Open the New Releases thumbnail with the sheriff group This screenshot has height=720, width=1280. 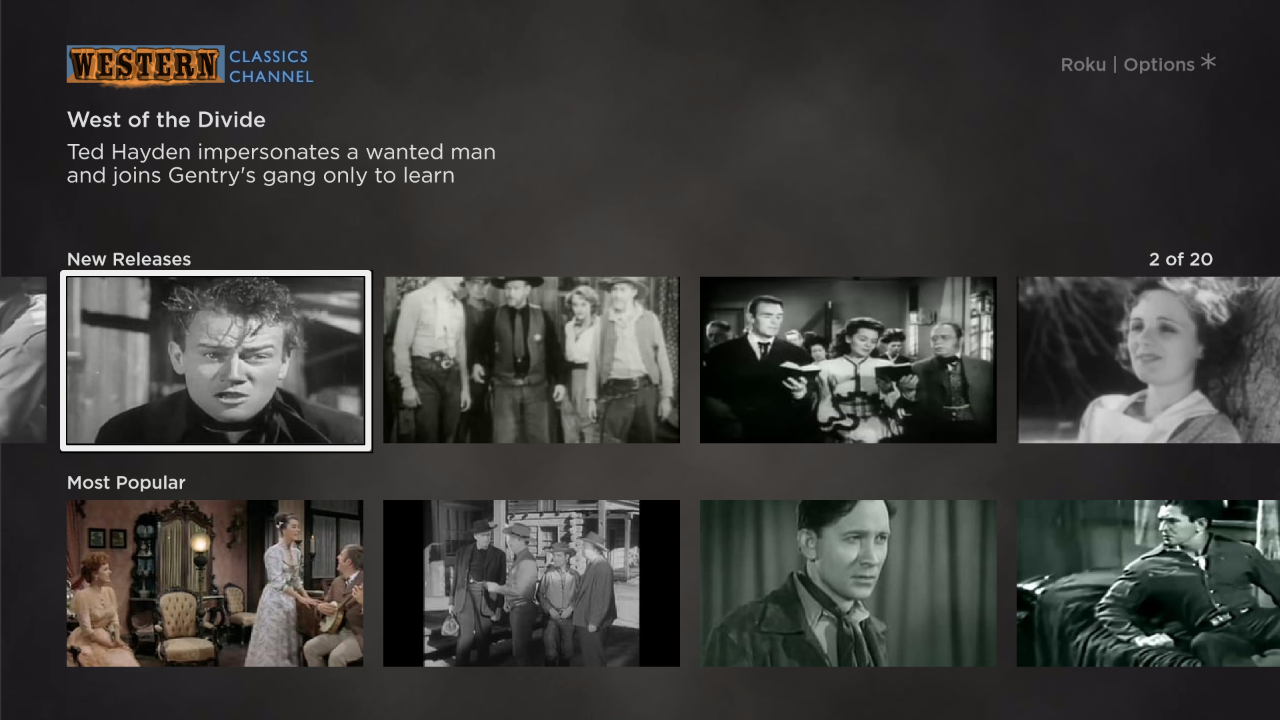pyautogui.click(x=531, y=360)
